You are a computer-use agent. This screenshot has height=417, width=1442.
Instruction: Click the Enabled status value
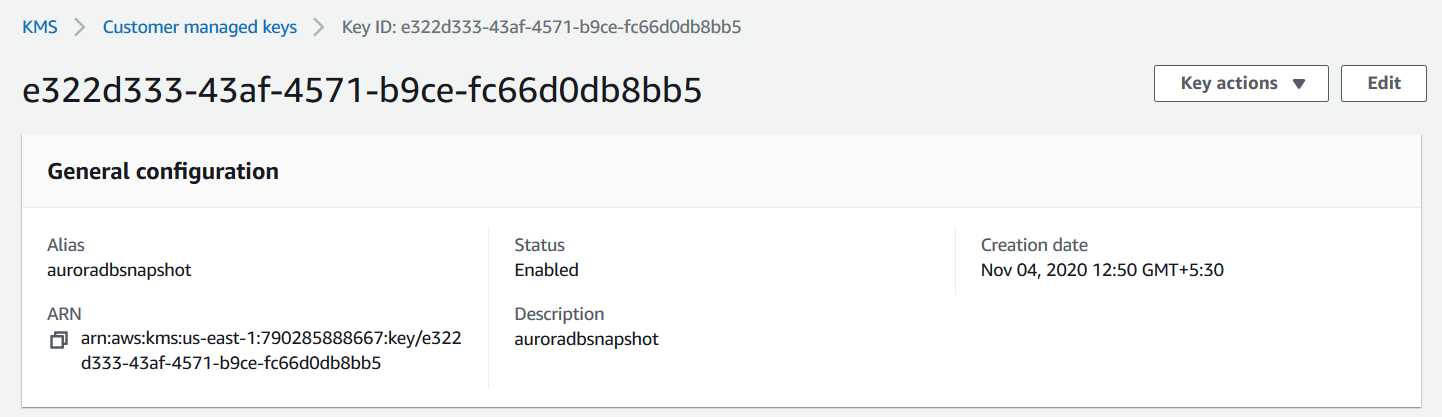(546, 270)
